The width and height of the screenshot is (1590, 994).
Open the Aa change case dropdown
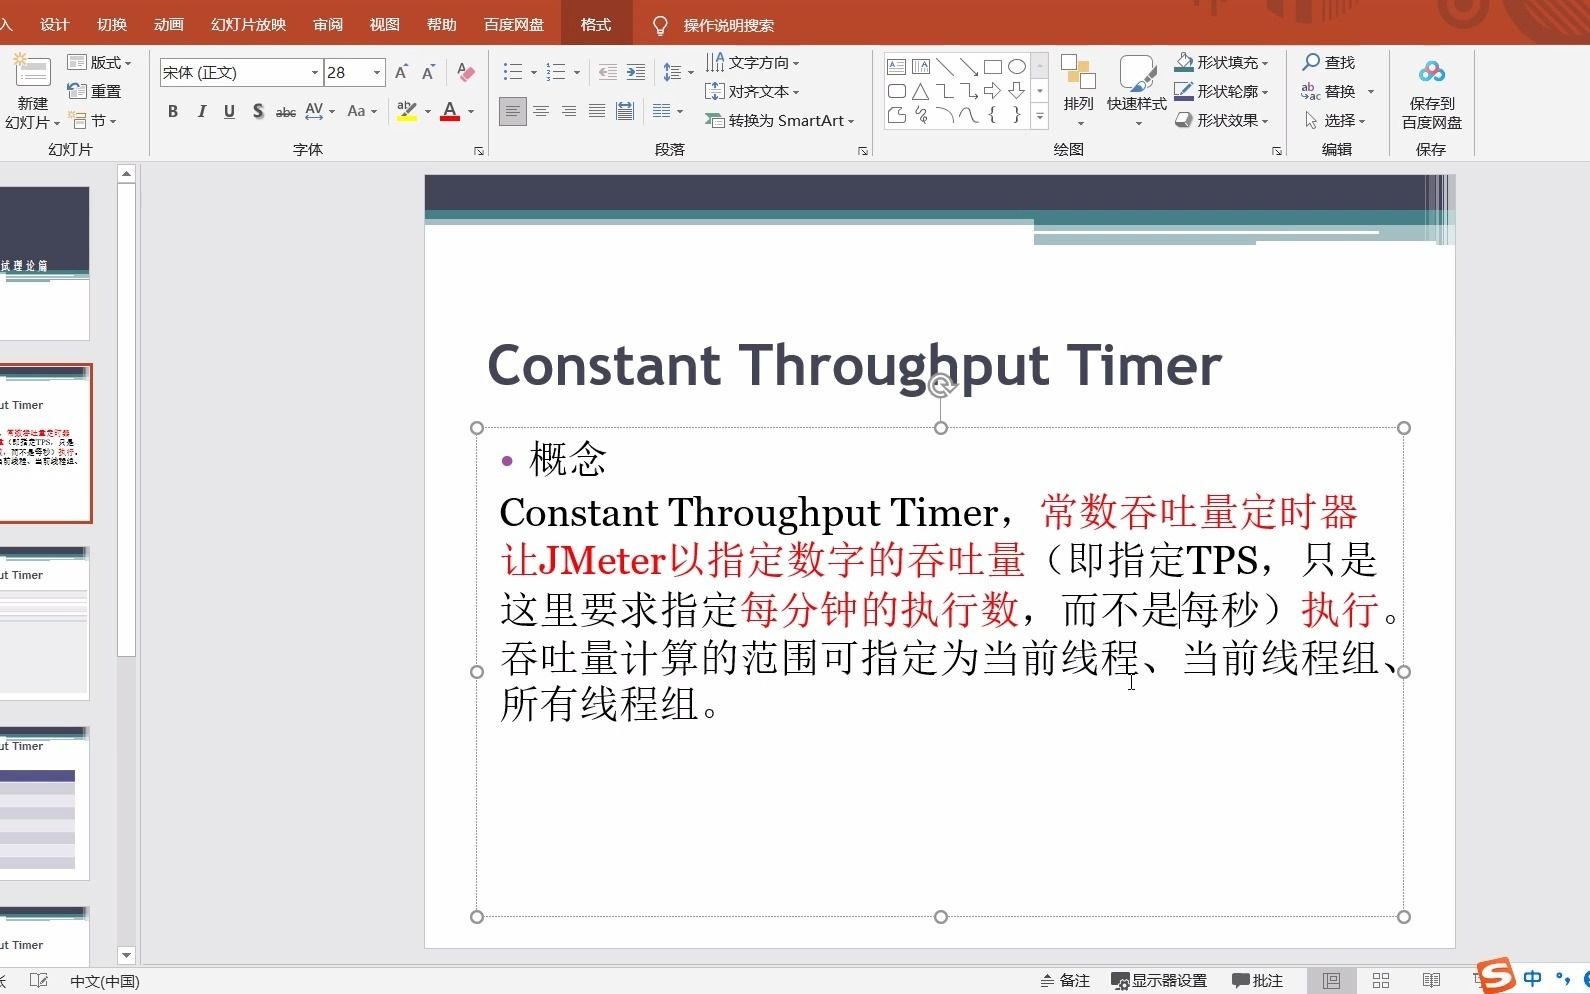361,111
